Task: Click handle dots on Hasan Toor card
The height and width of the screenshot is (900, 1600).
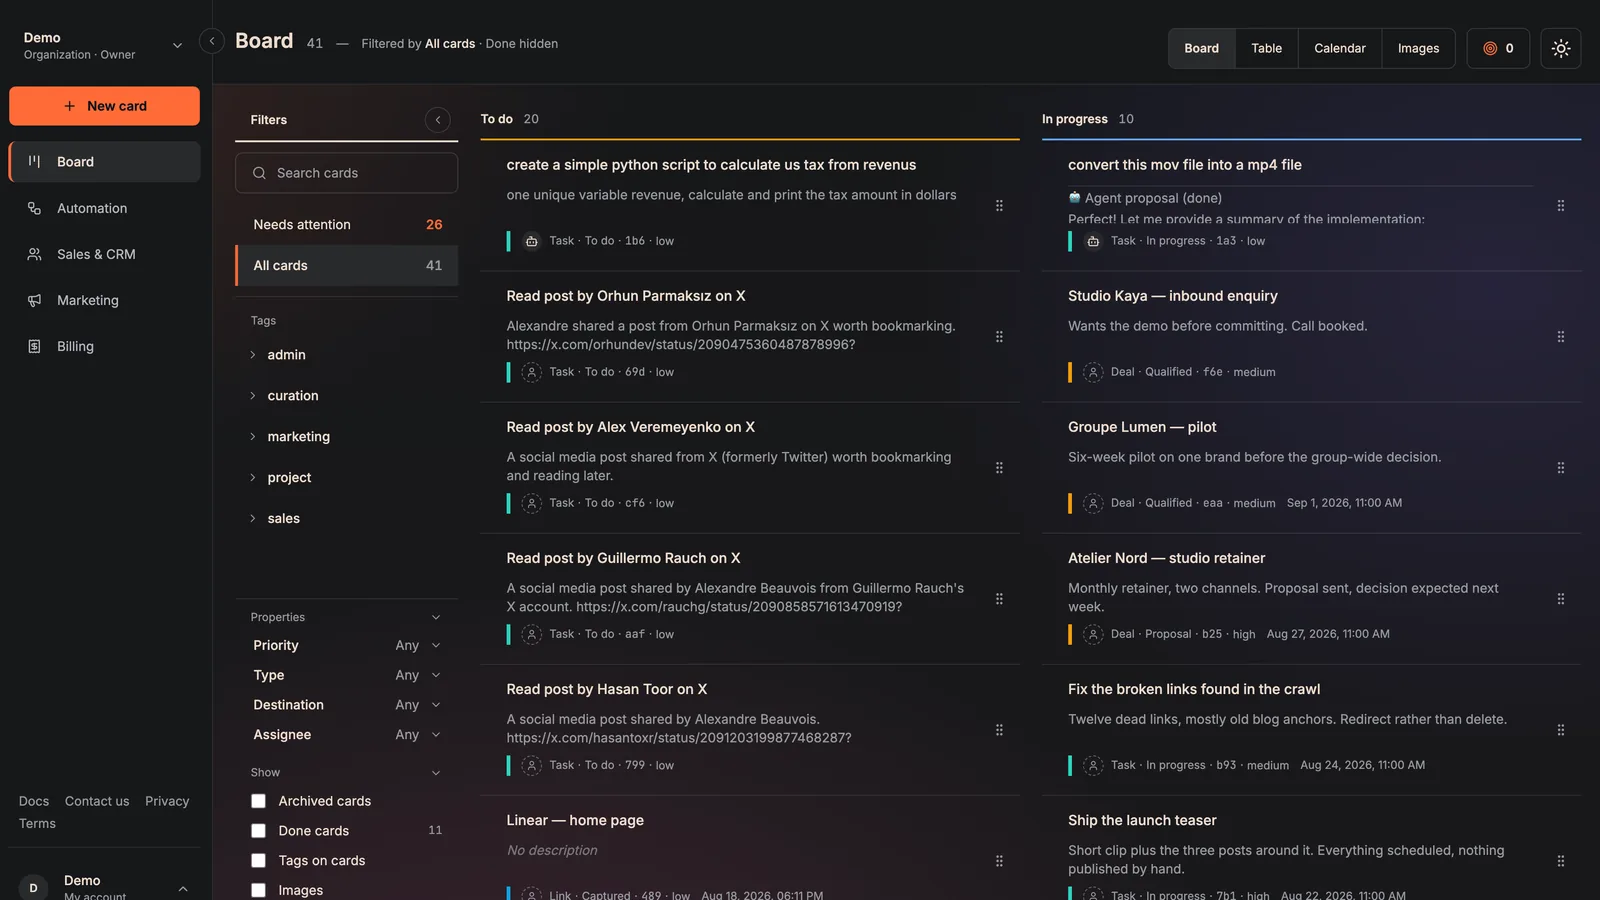Action: [x=999, y=729]
